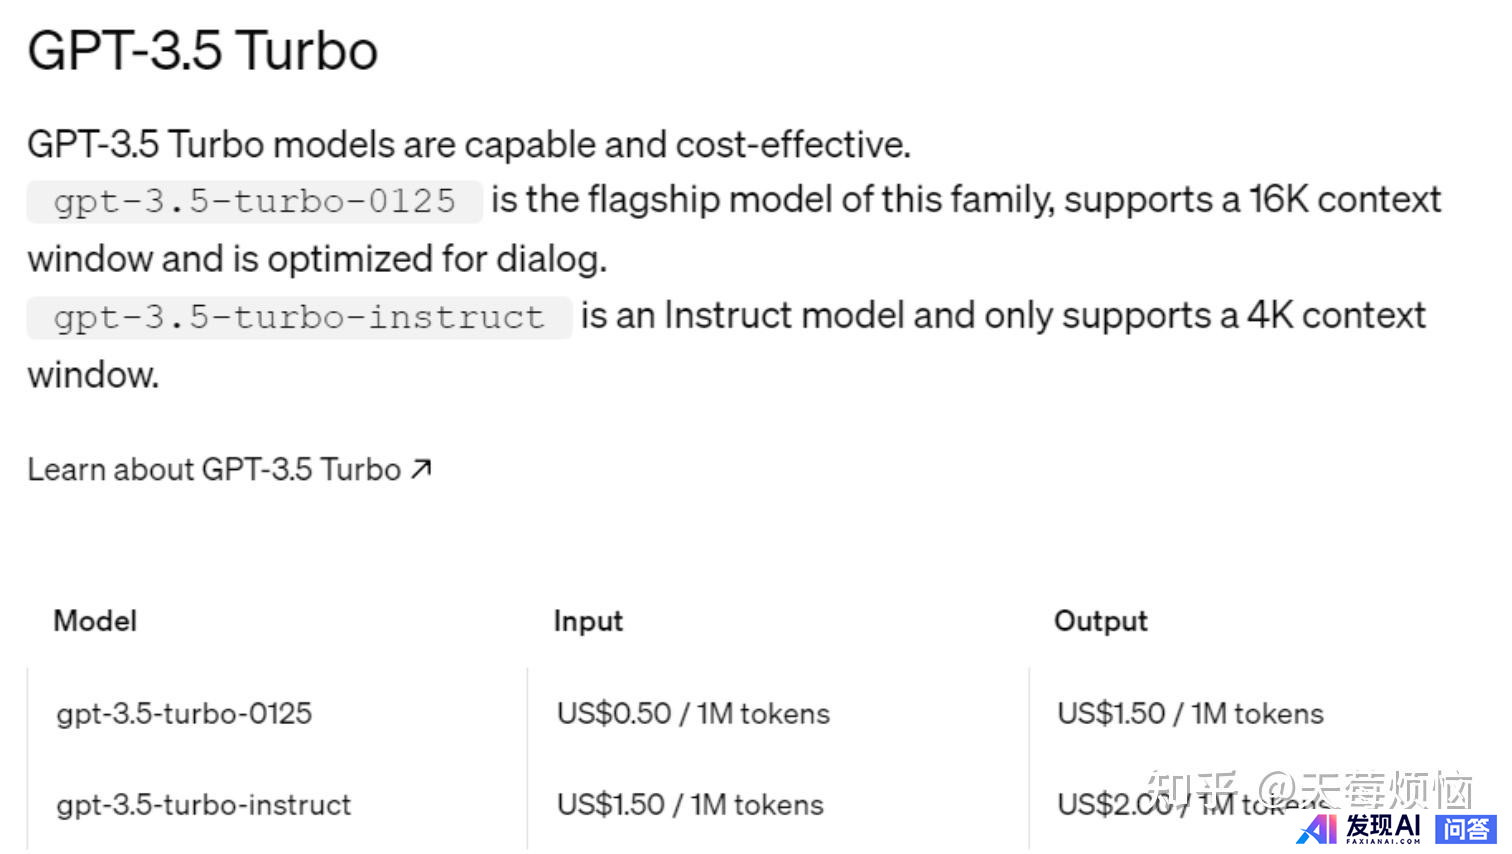Select the gpt-3.5-turbo-0125 table row name
This screenshot has width=1512, height=854.
coord(184,714)
